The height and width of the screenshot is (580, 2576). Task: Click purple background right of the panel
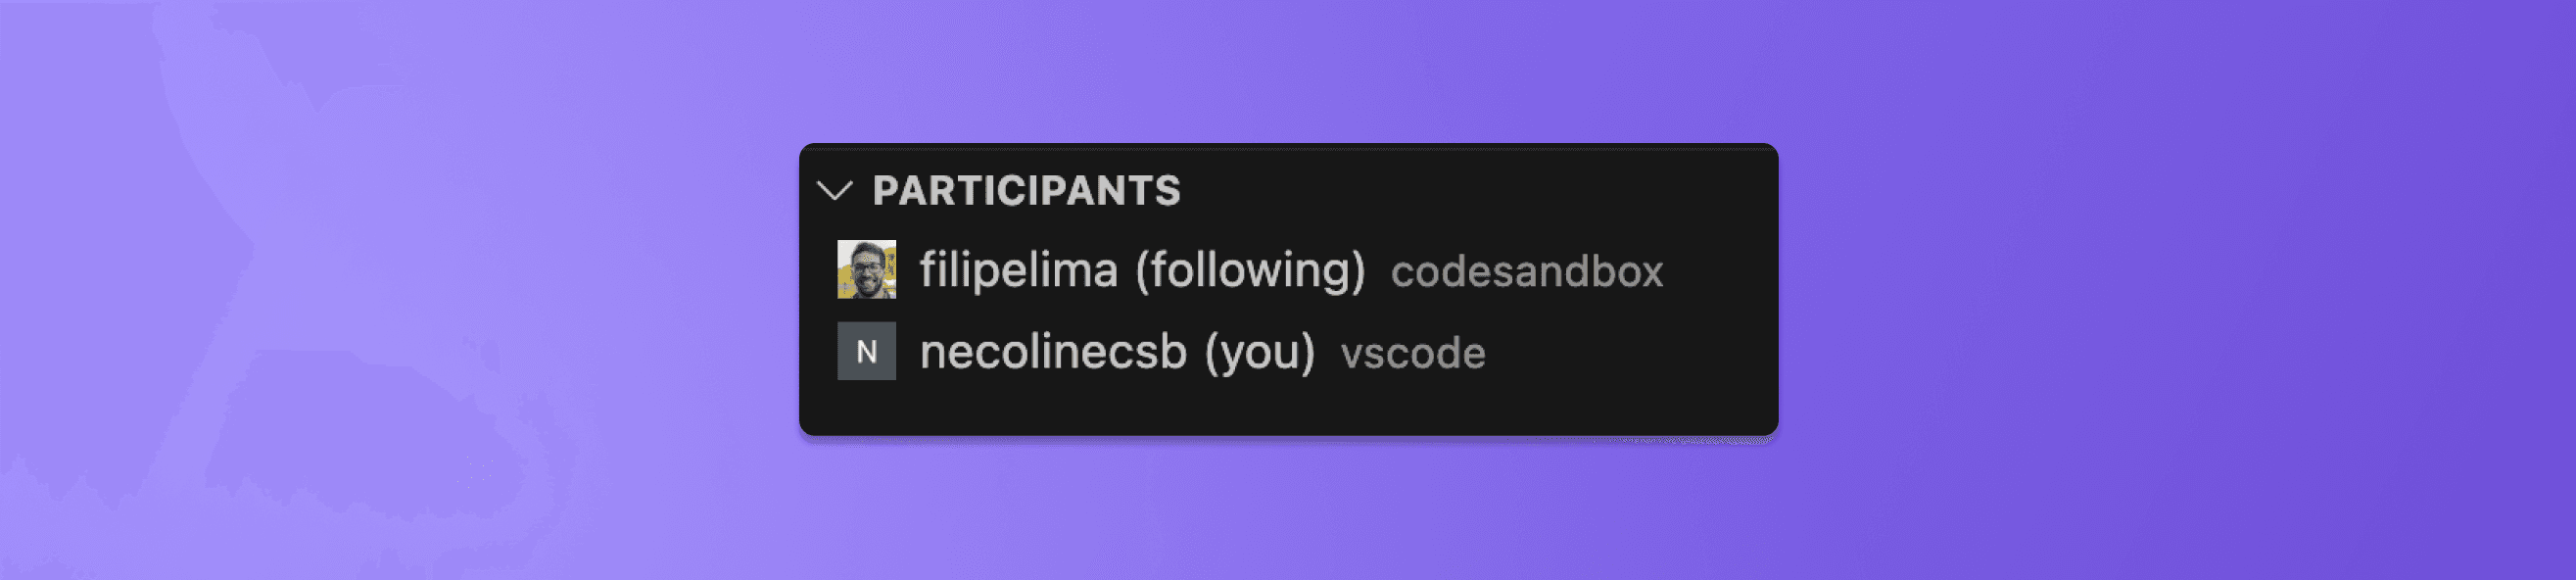pos(2150,290)
